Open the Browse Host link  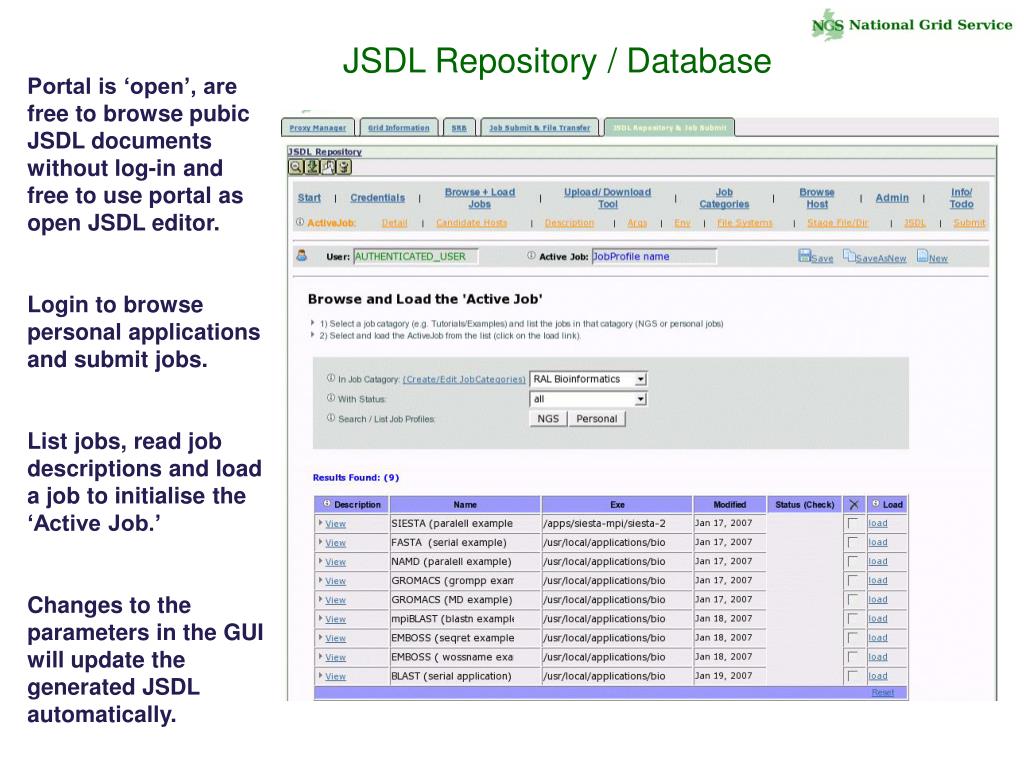[817, 198]
